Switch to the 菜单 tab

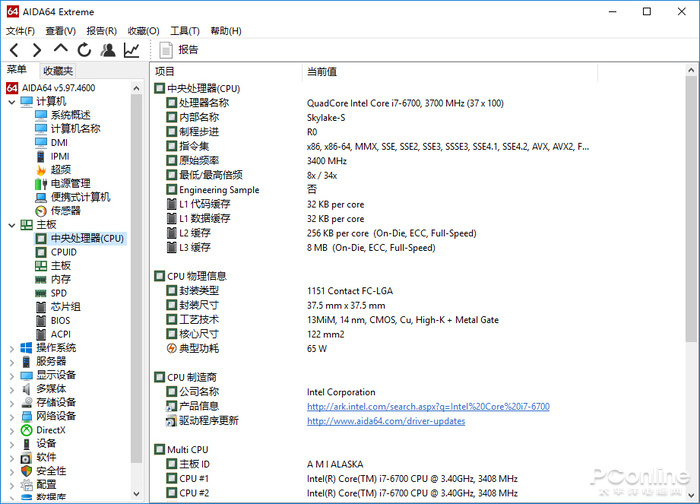tap(17, 69)
